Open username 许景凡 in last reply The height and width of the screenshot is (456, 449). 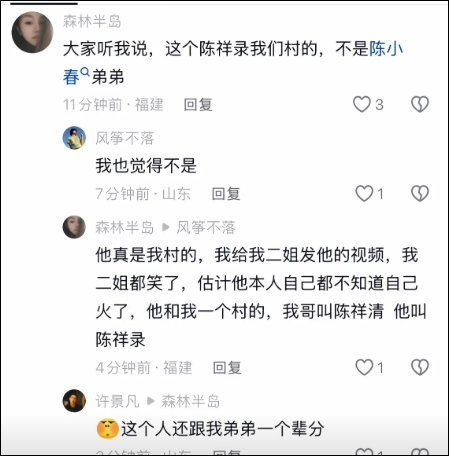117,401
